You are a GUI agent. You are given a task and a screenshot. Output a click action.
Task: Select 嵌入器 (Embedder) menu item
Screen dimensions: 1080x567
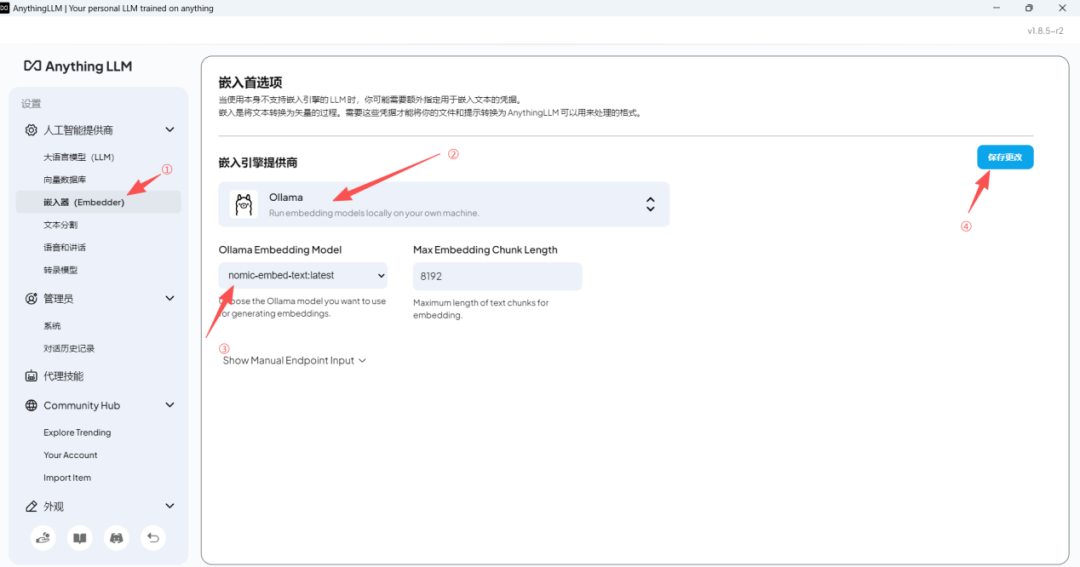tap(98, 202)
